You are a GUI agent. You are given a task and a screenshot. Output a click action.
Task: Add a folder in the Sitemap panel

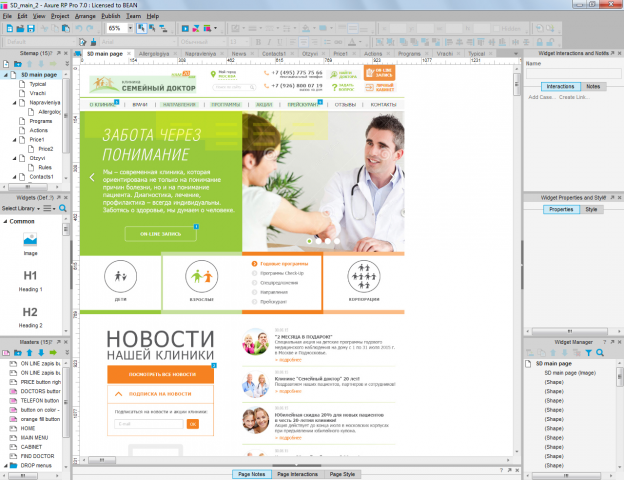(18, 64)
